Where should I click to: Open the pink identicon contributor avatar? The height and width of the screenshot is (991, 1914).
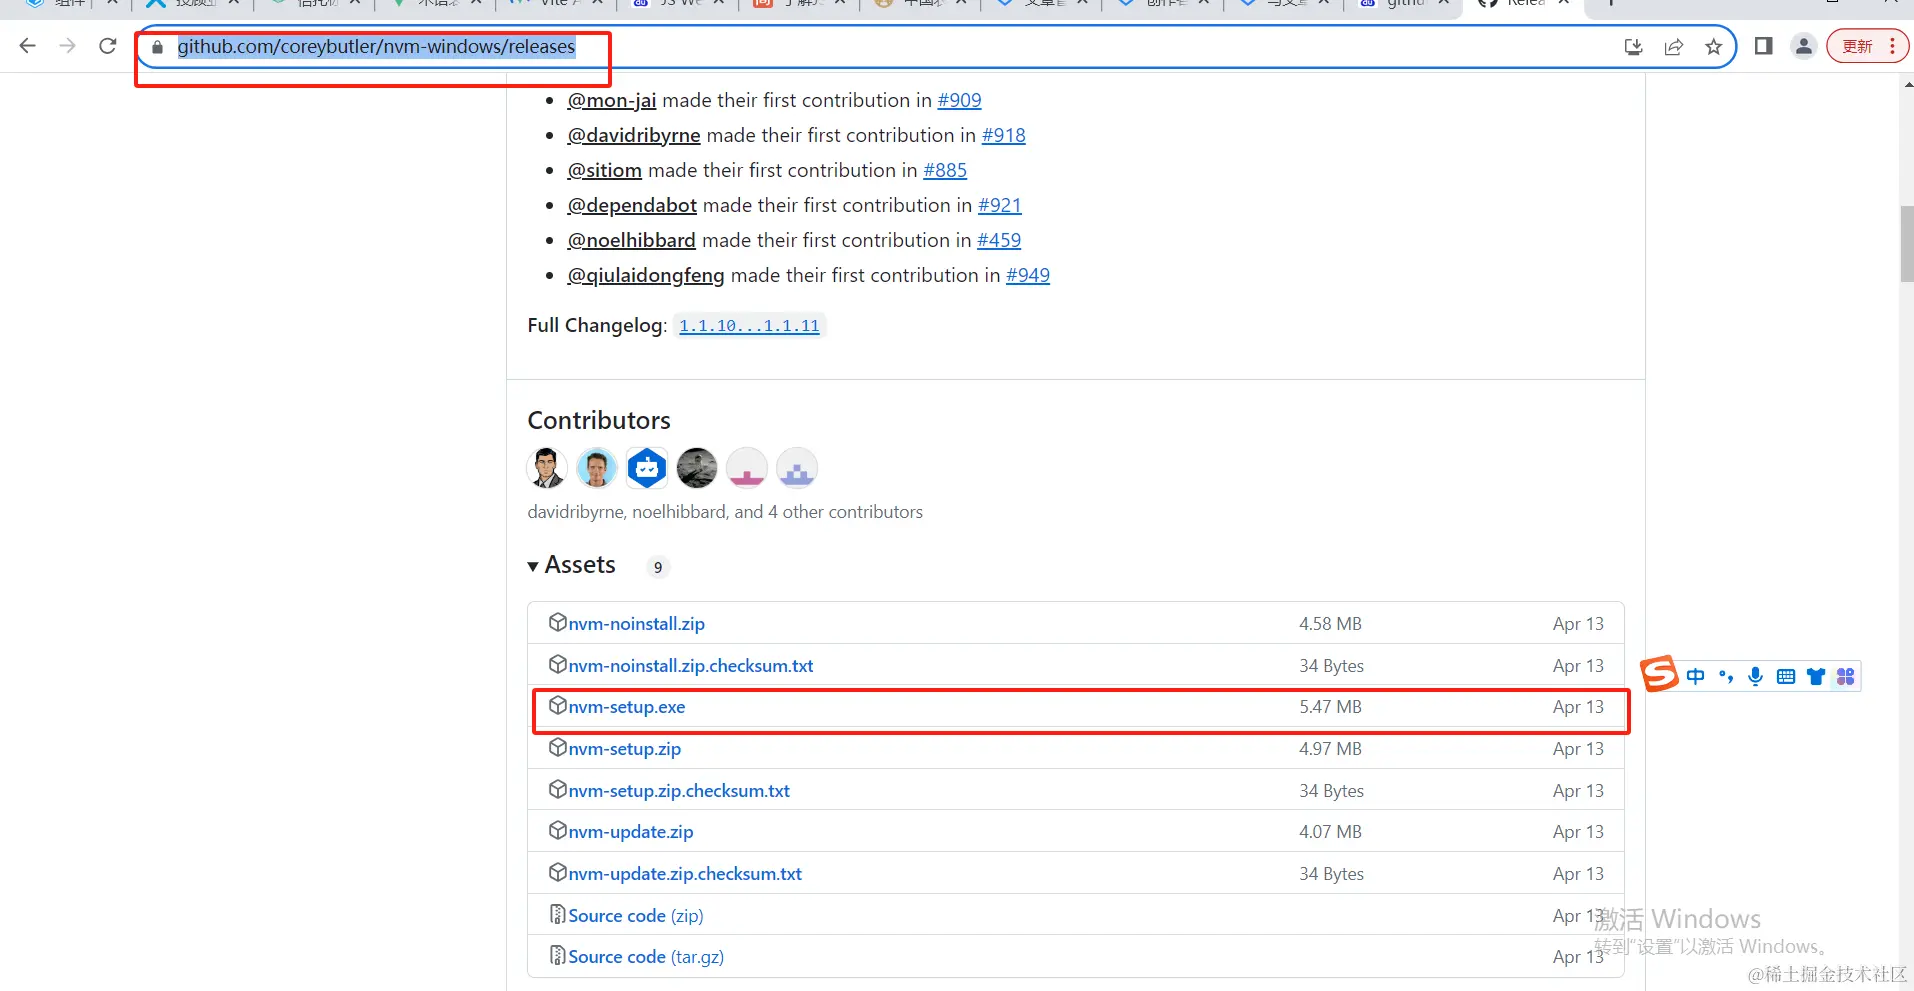[x=747, y=468]
